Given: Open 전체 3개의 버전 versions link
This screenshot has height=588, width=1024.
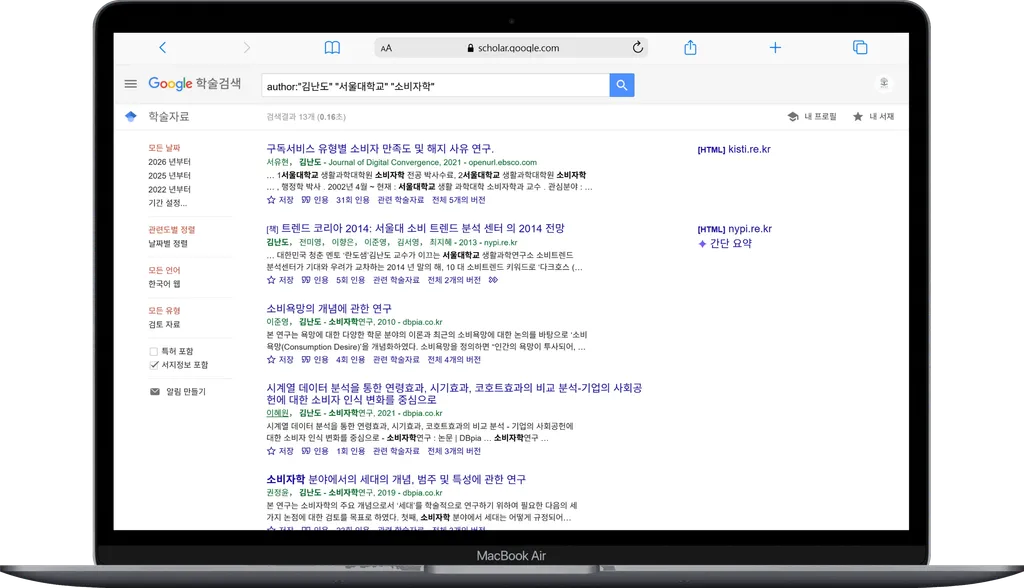Looking at the screenshot, I should pos(454,451).
